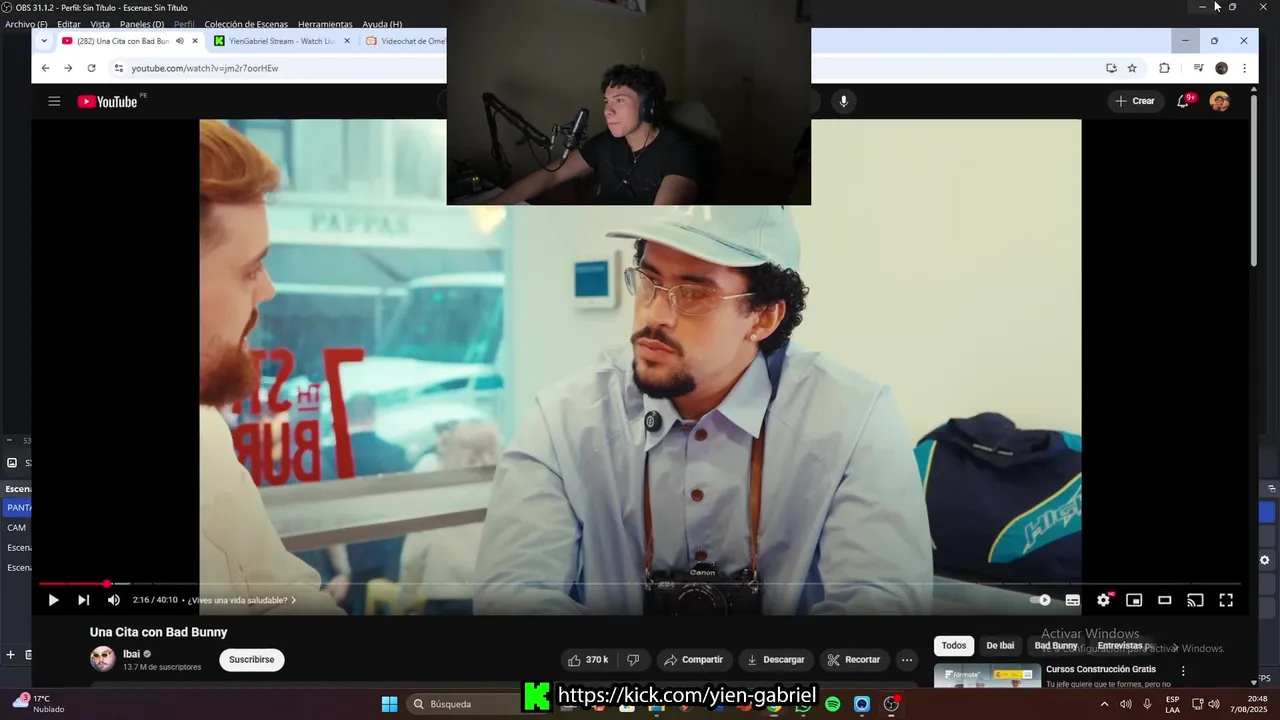Open Windows Start menu
This screenshot has height=720, width=1280.
click(389, 704)
